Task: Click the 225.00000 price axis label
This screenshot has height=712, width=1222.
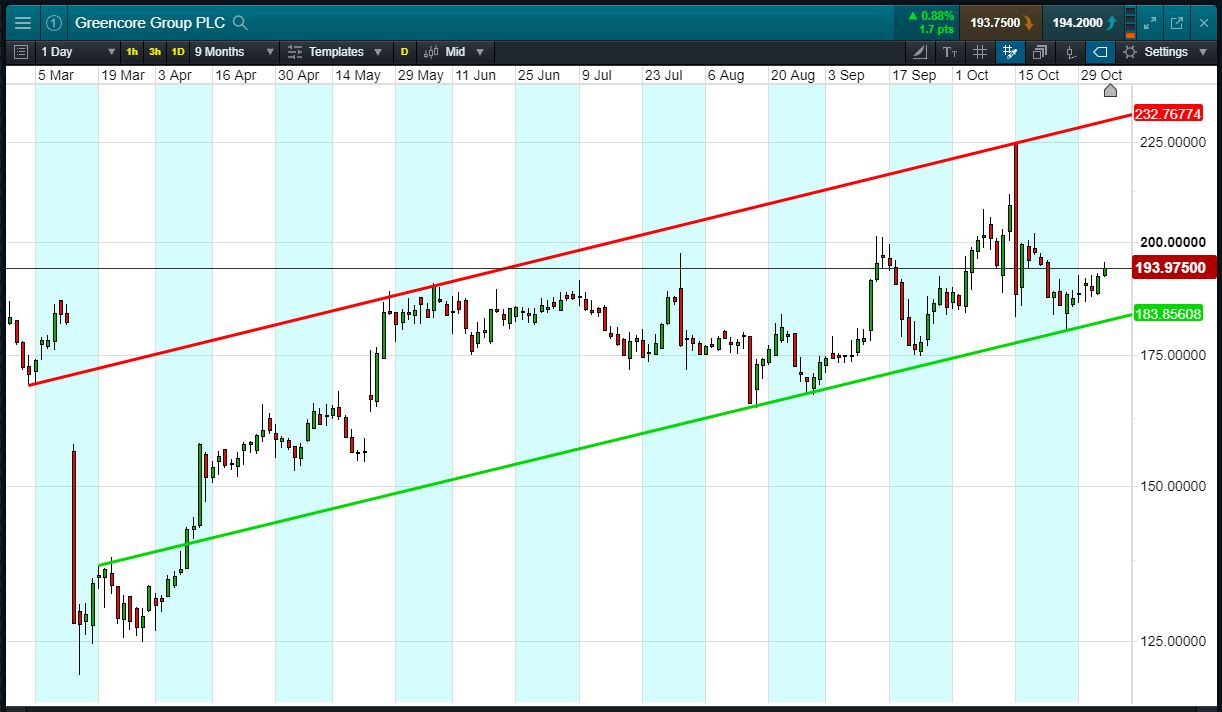Action: pyautogui.click(x=1172, y=142)
